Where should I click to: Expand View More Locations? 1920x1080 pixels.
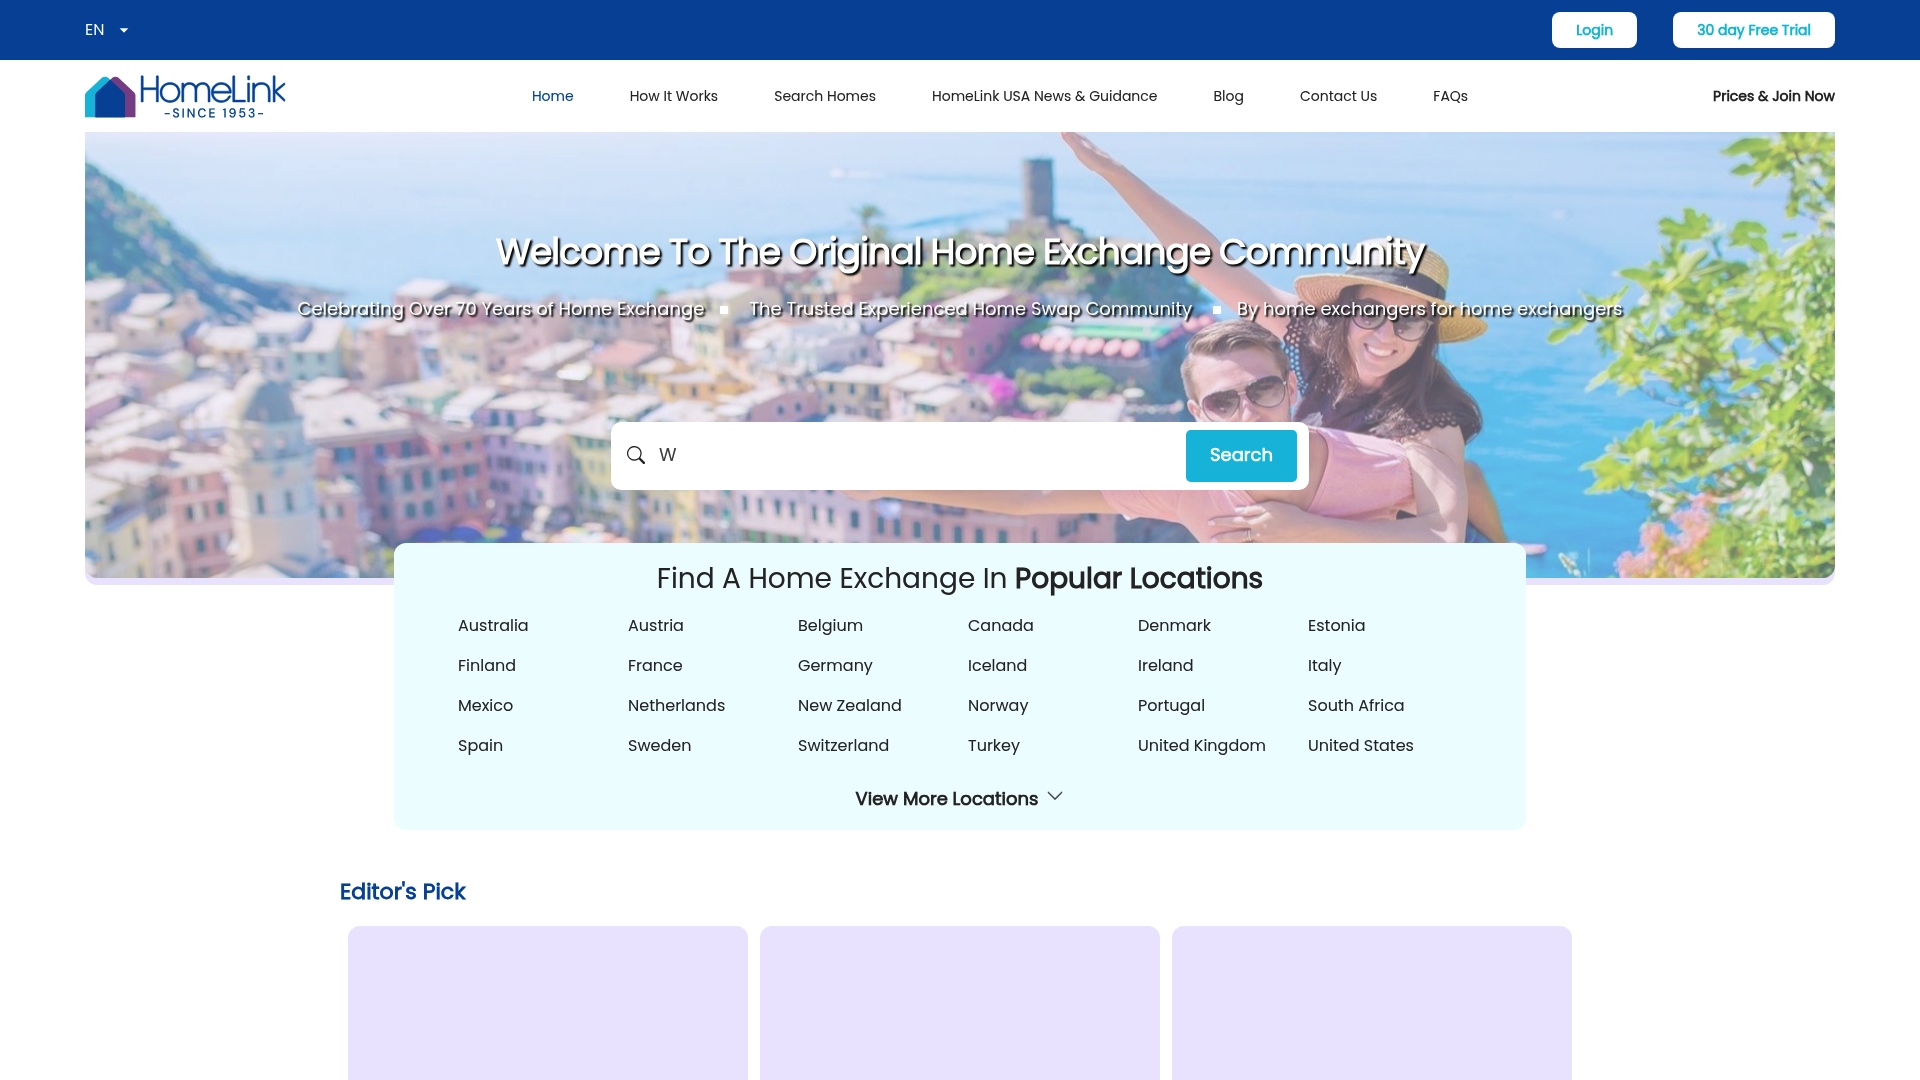pyautogui.click(x=958, y=798)
